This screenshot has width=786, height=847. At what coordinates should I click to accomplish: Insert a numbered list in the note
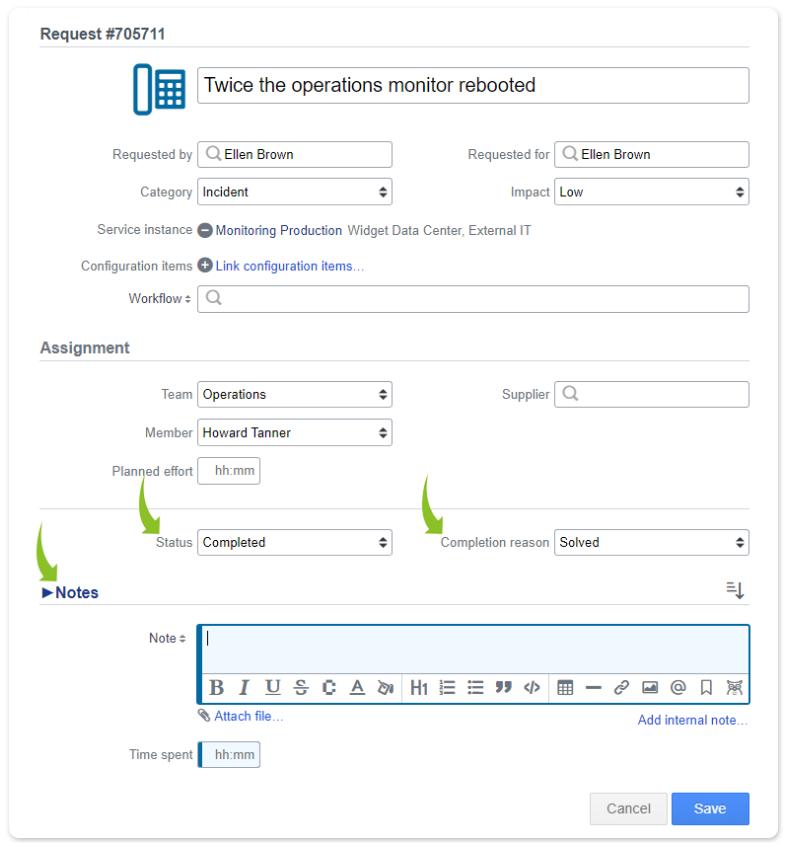click(447, 688)
